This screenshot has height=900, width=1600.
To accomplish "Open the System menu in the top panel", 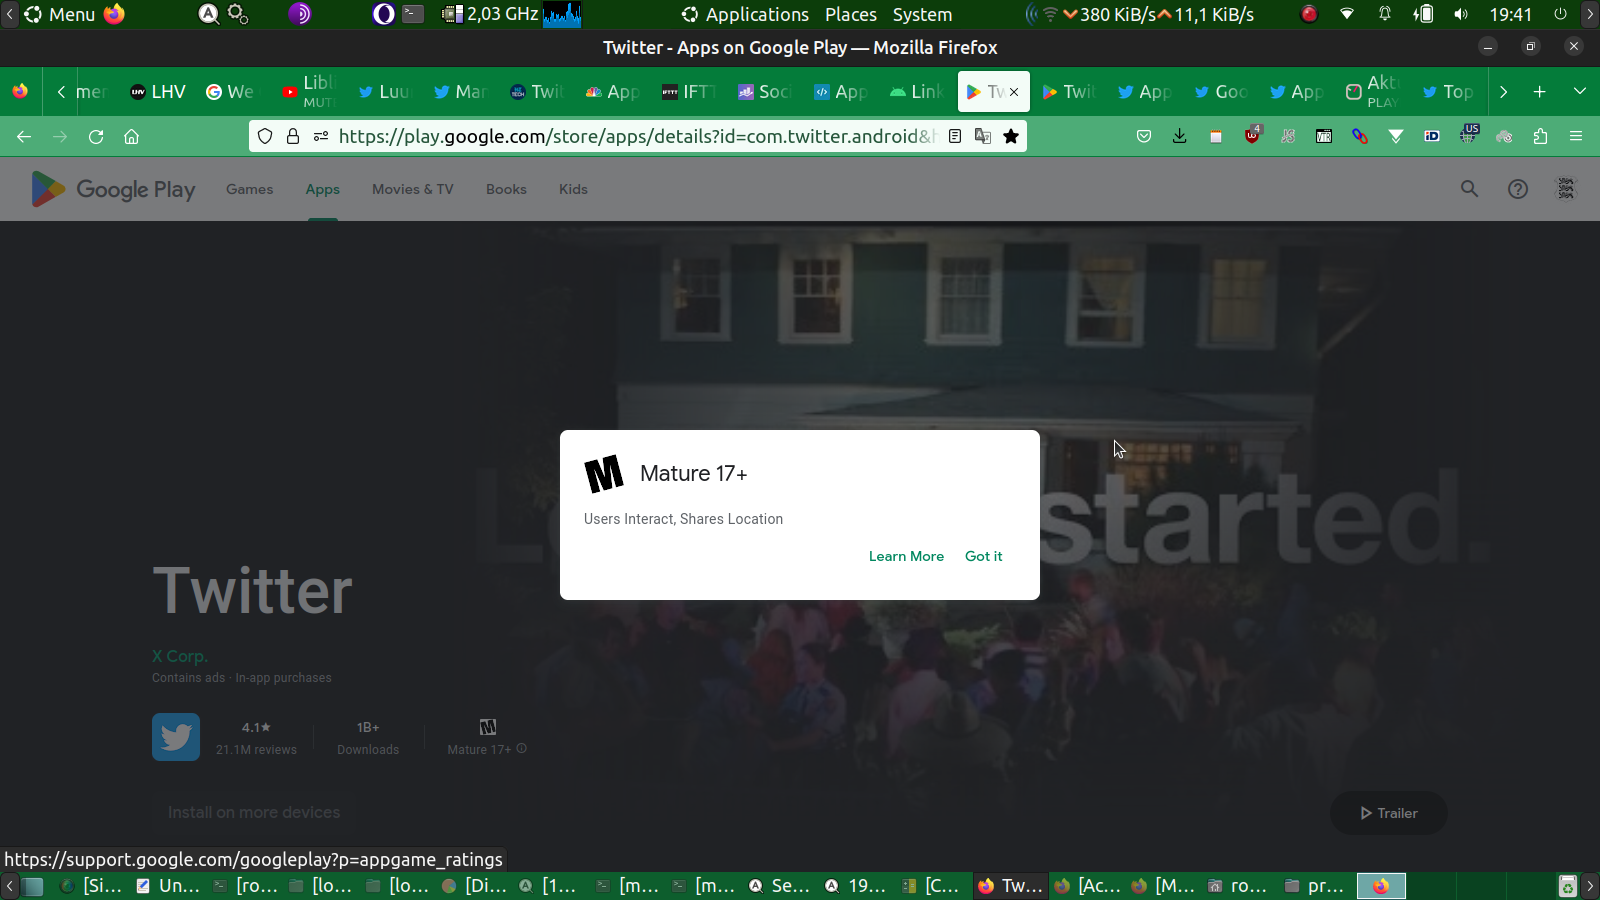I will pyautogui.click(x=922, y=14).
